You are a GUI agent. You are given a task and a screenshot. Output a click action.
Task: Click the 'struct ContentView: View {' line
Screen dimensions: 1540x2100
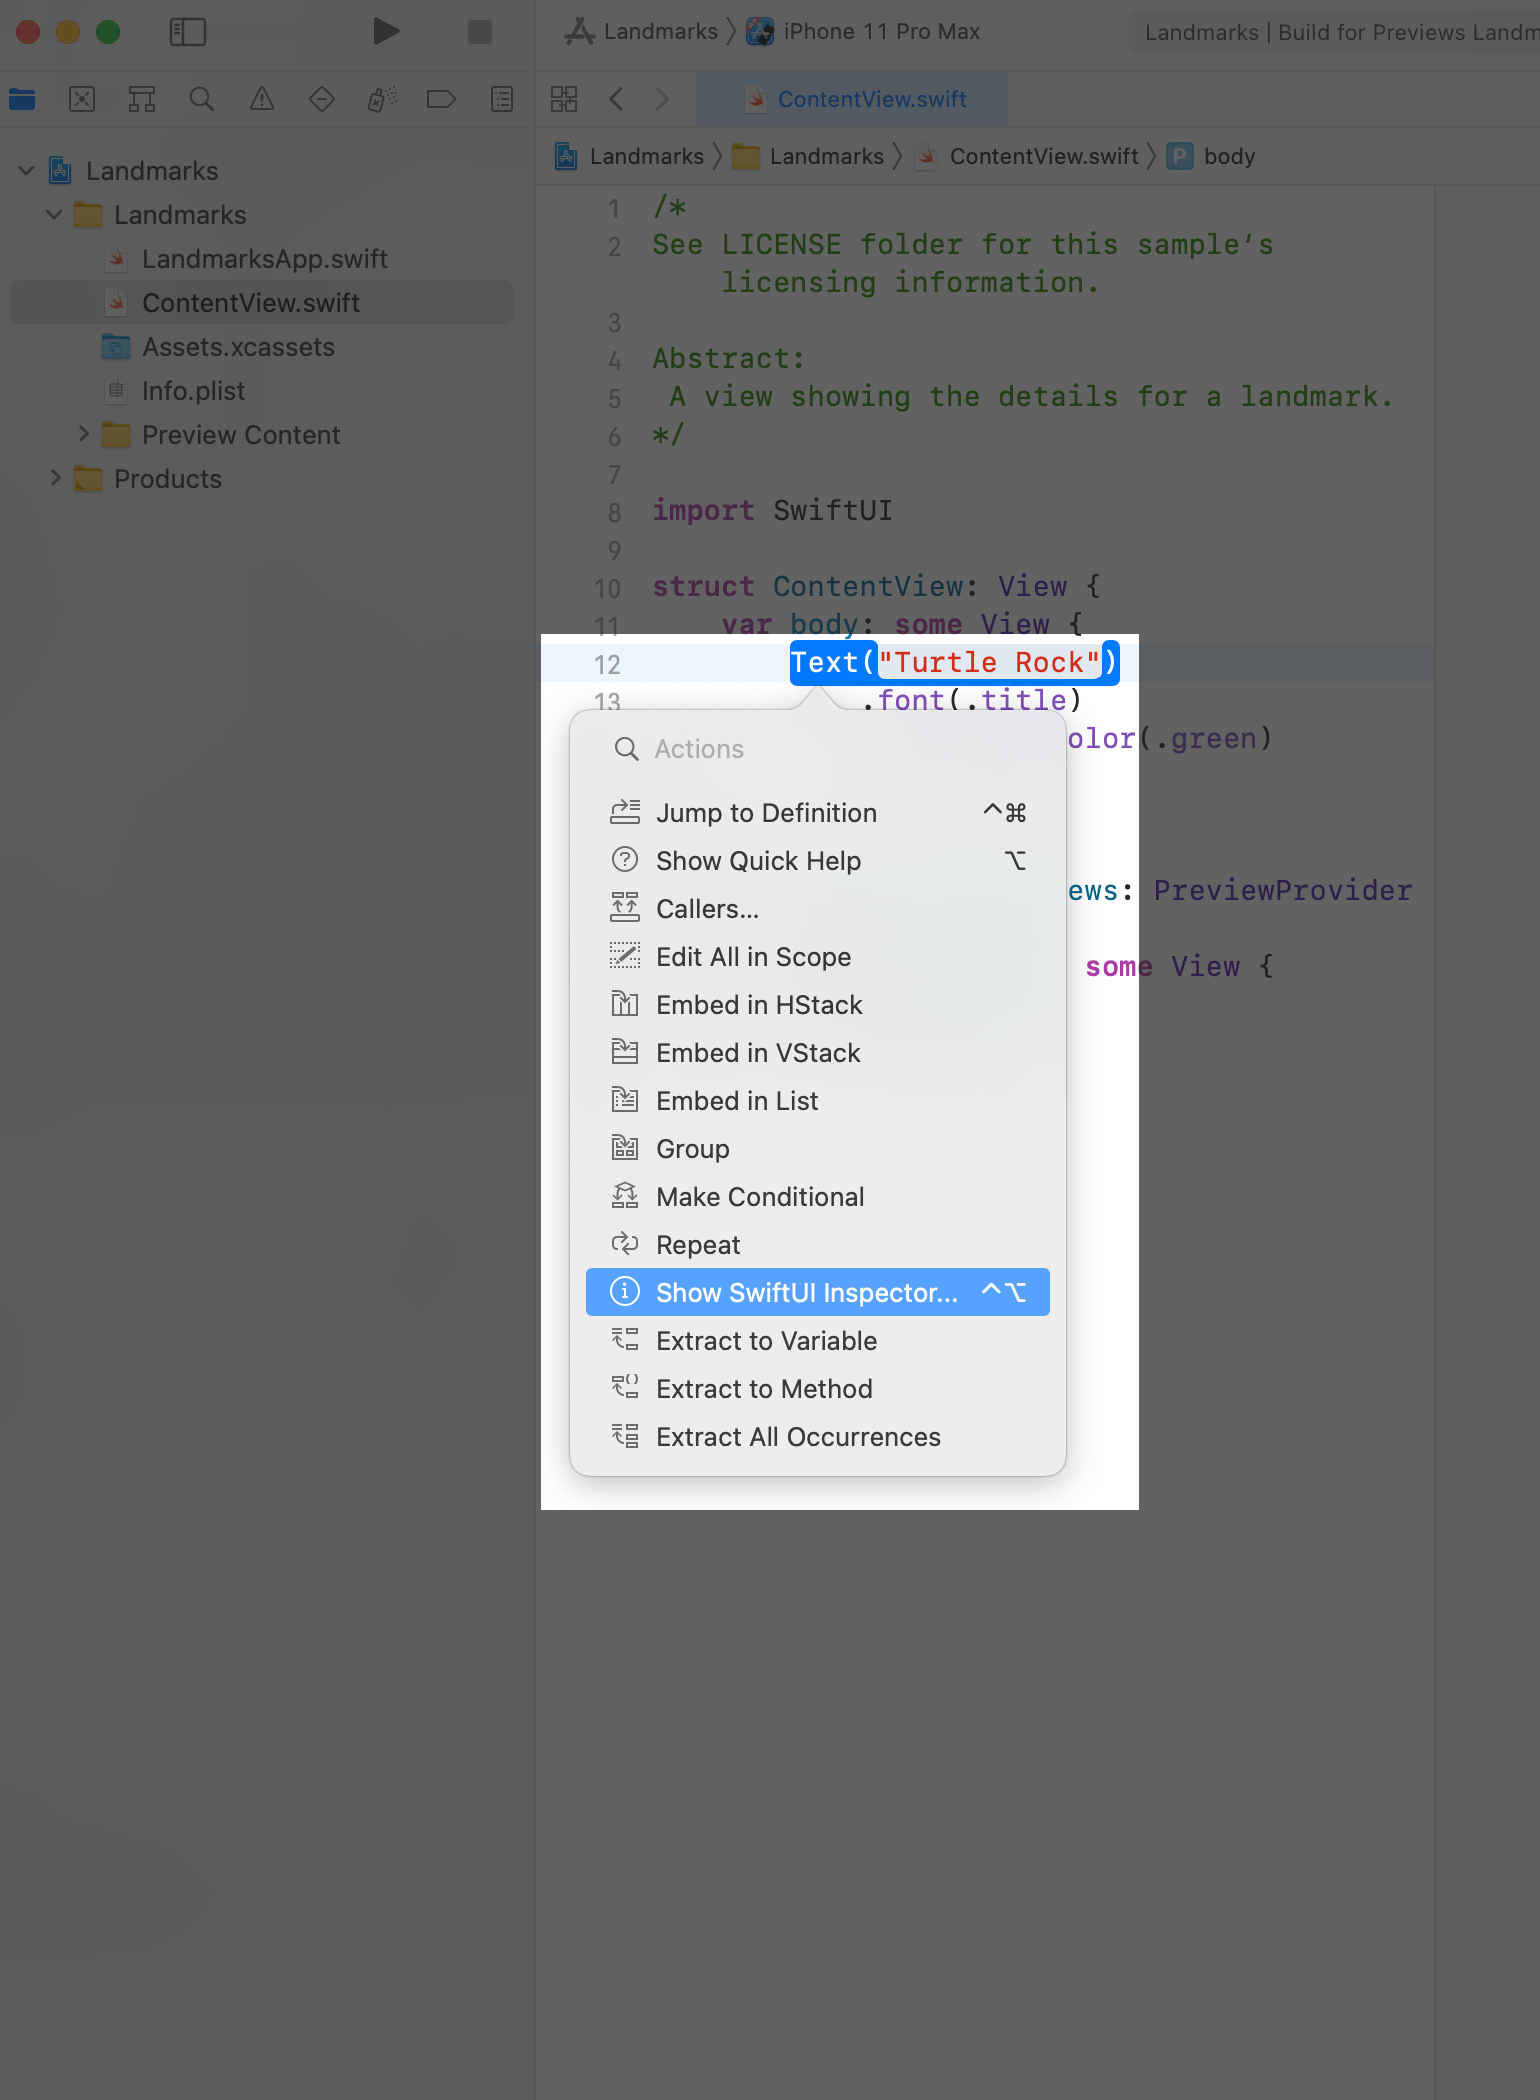pyautogui.click(x=877, y=587)
